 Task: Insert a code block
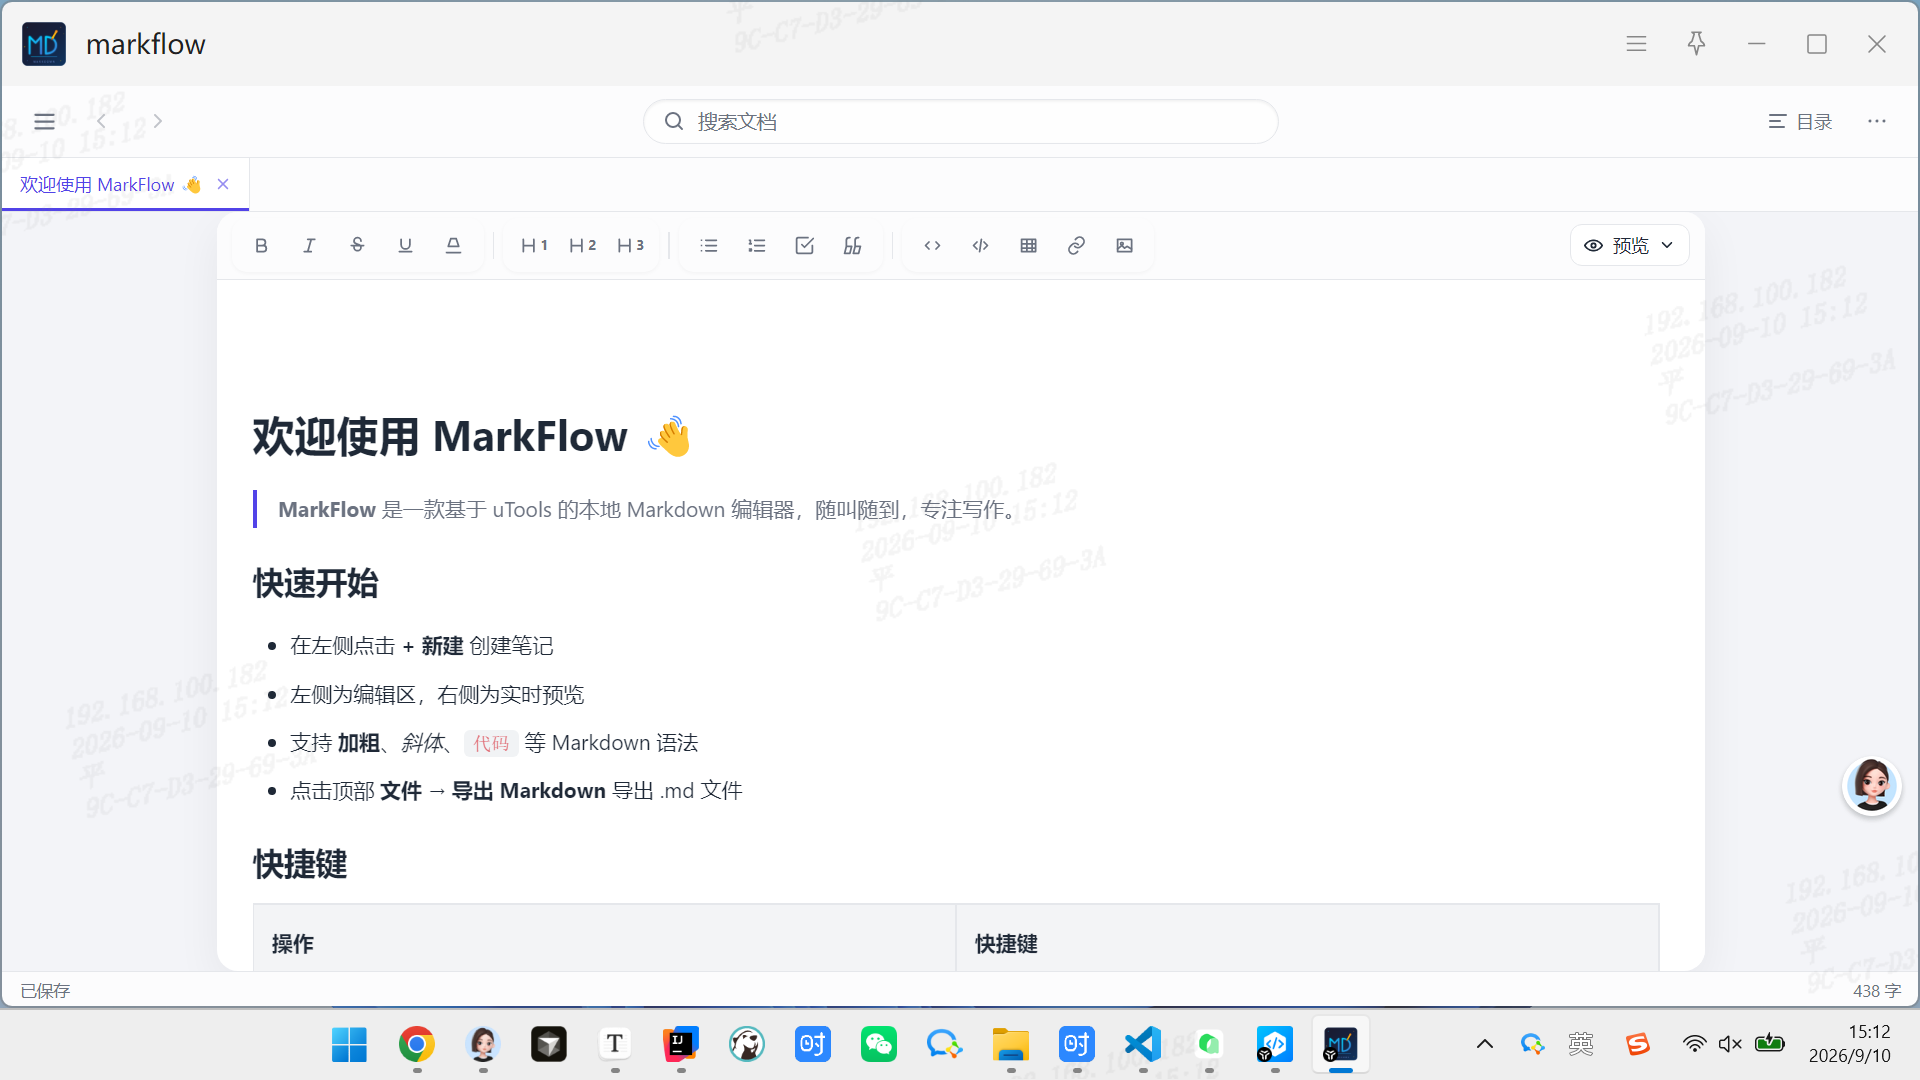click(981, 246)
